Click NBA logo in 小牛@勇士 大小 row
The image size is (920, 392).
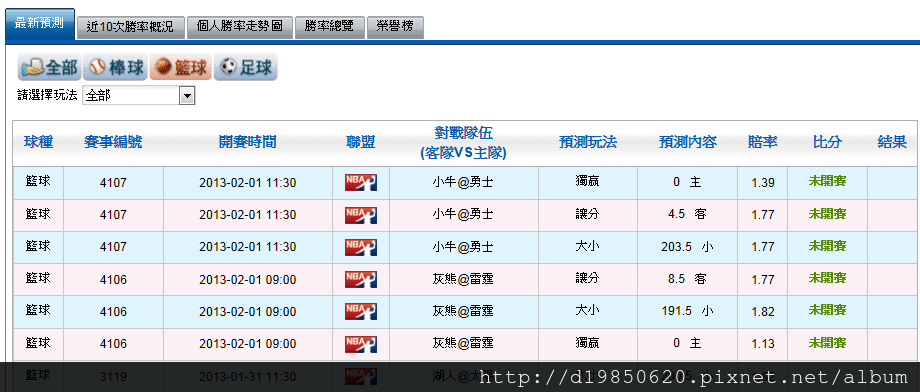[x=360, y=247]
